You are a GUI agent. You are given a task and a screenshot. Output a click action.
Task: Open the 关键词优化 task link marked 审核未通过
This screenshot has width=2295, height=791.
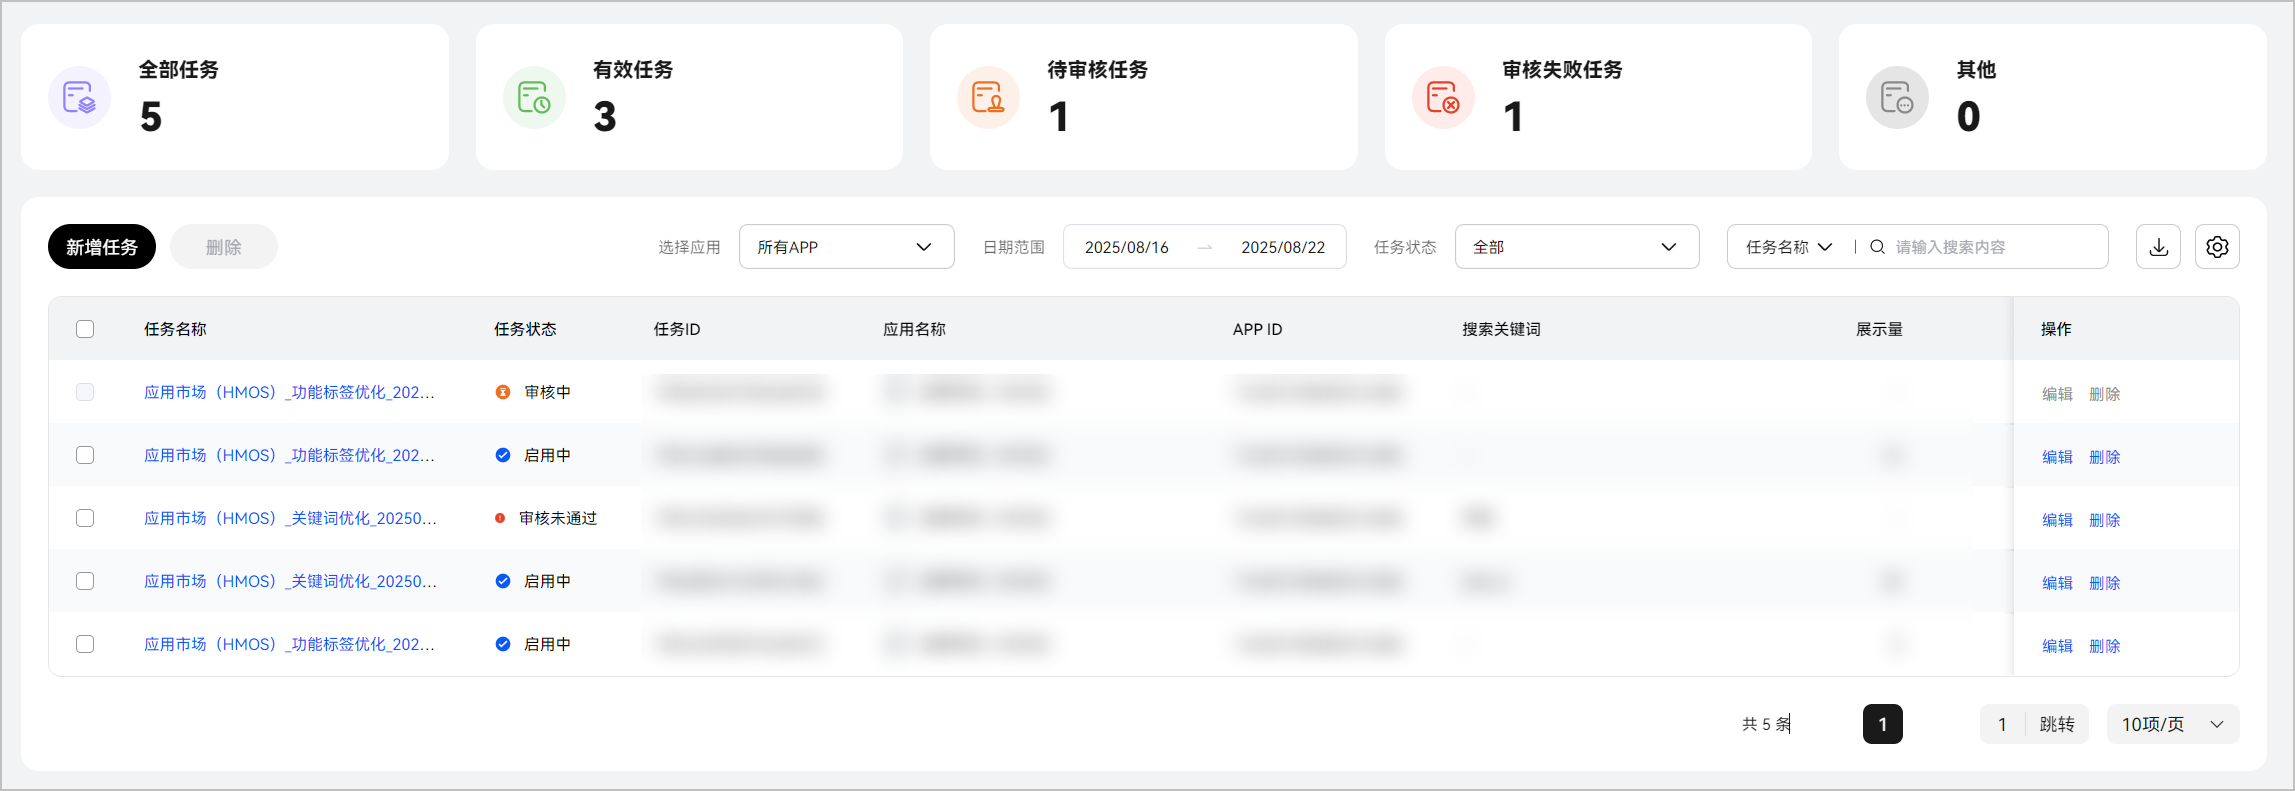[290, 518]
